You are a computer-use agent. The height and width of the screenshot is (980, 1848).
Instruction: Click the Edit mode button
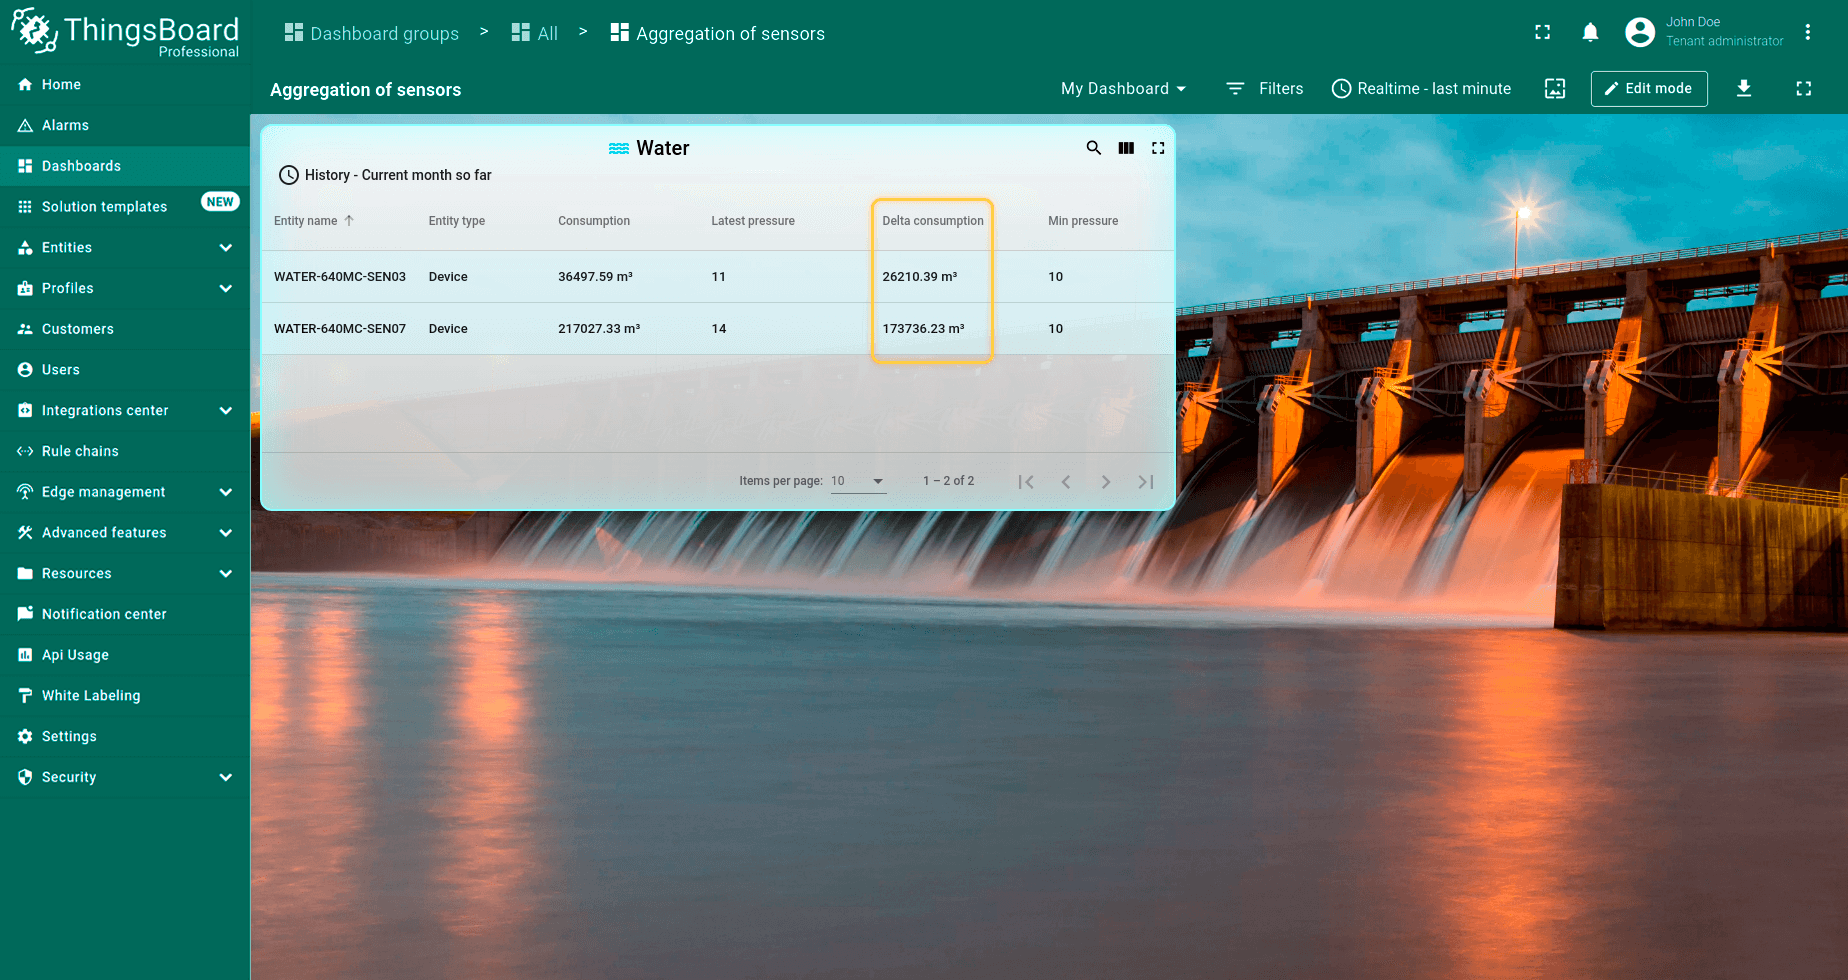[x=1648, y=89]
